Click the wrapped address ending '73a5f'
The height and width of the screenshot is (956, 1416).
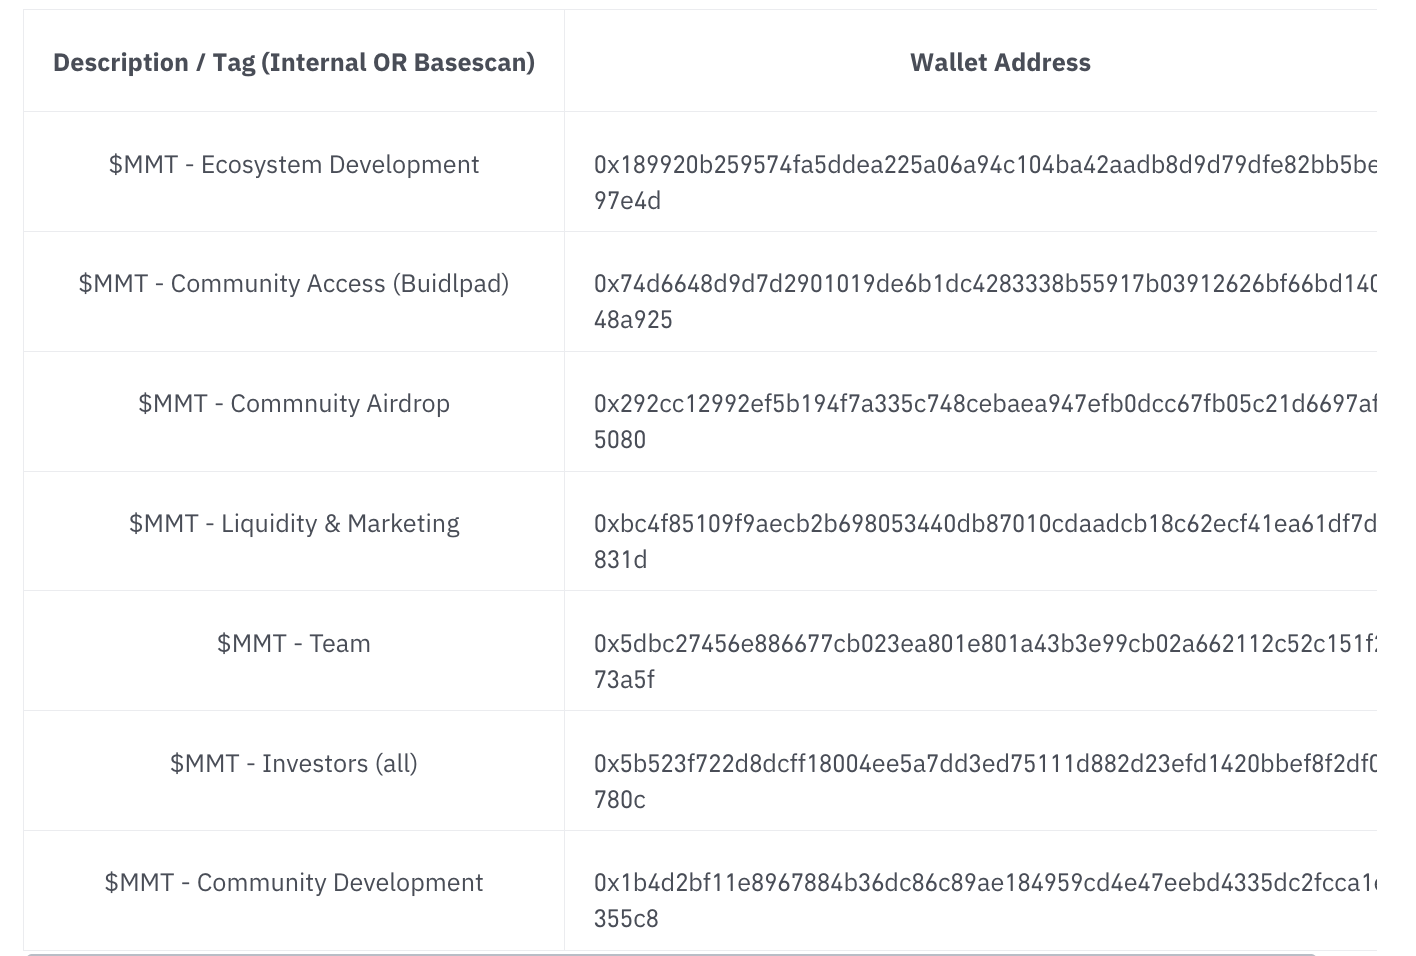(624, 680)
